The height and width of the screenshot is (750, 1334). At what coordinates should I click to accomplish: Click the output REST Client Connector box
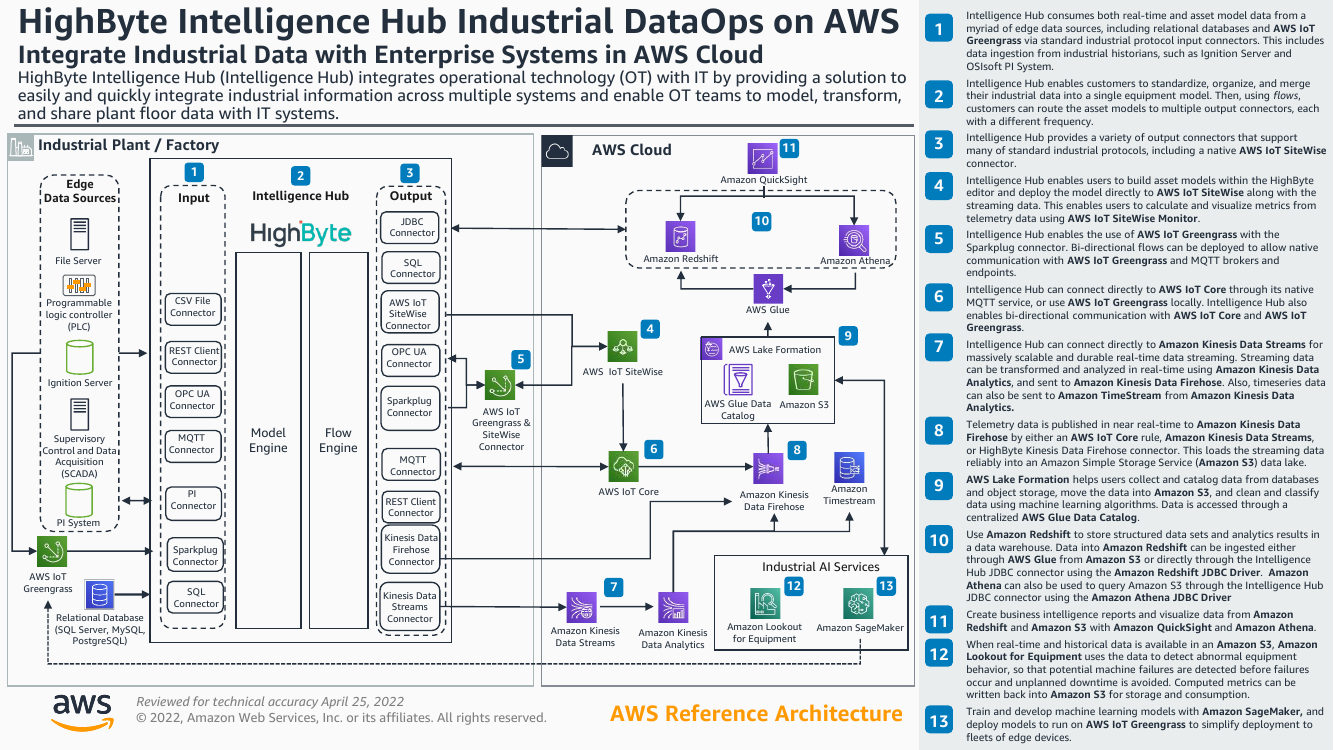(x=410, y=507)
